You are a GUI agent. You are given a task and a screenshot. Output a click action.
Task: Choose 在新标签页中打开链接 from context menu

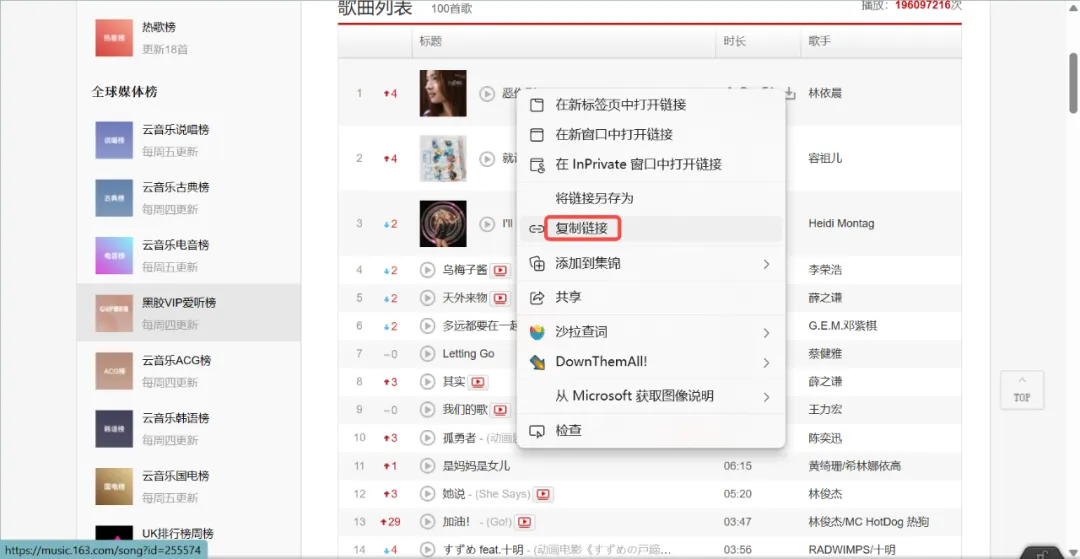point(650,105)
